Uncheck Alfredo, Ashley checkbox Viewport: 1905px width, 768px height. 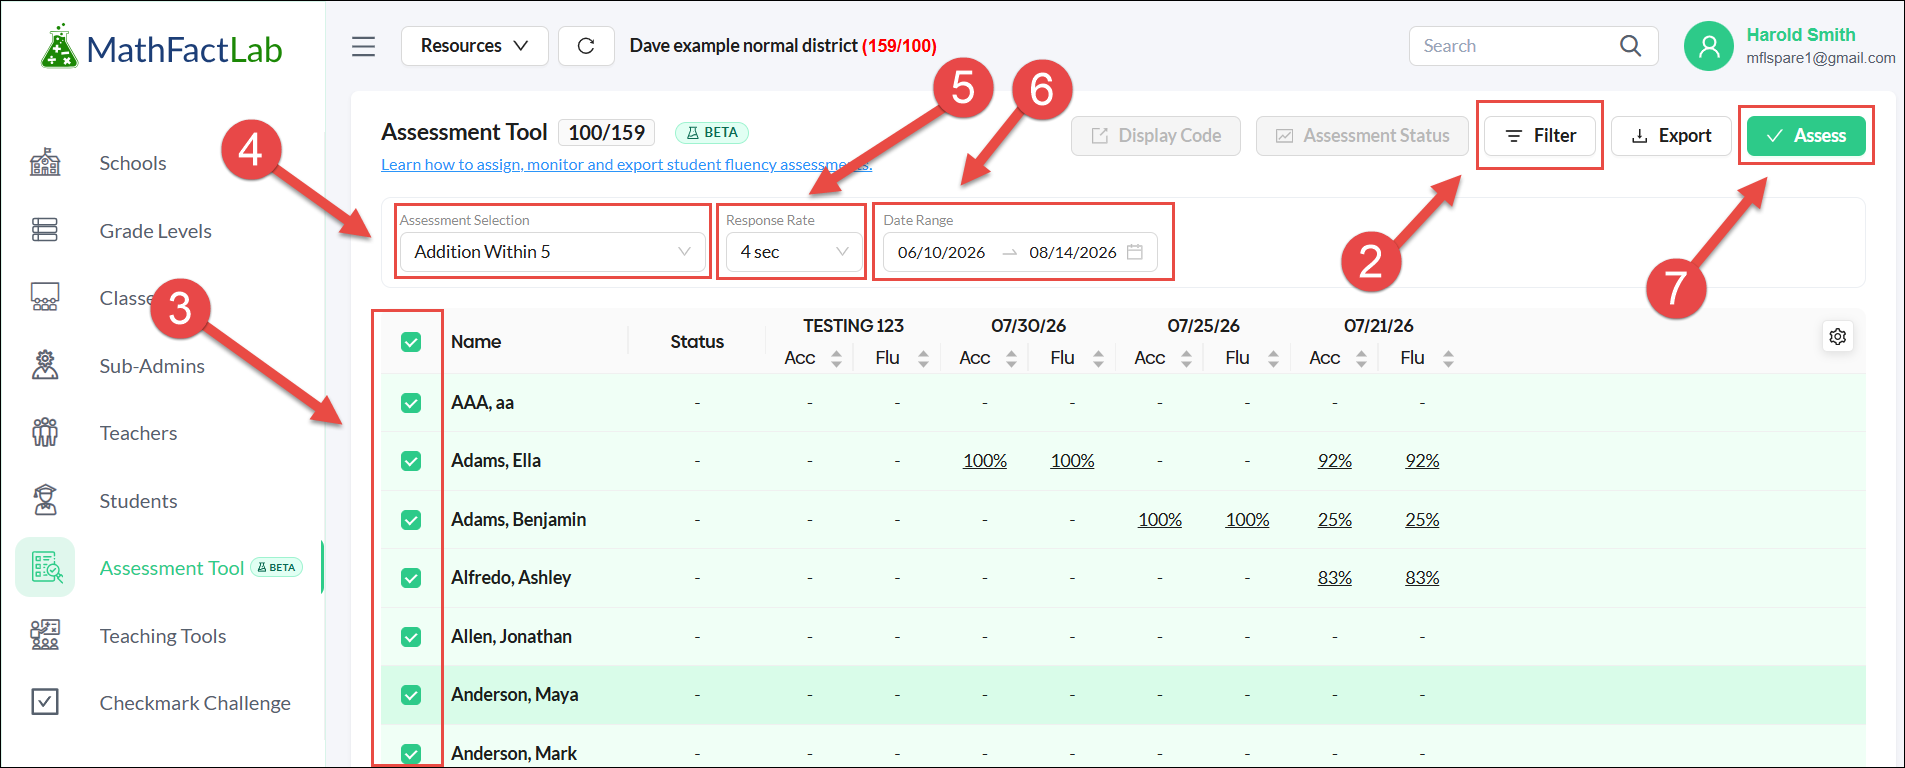click(x=411, y=578)
